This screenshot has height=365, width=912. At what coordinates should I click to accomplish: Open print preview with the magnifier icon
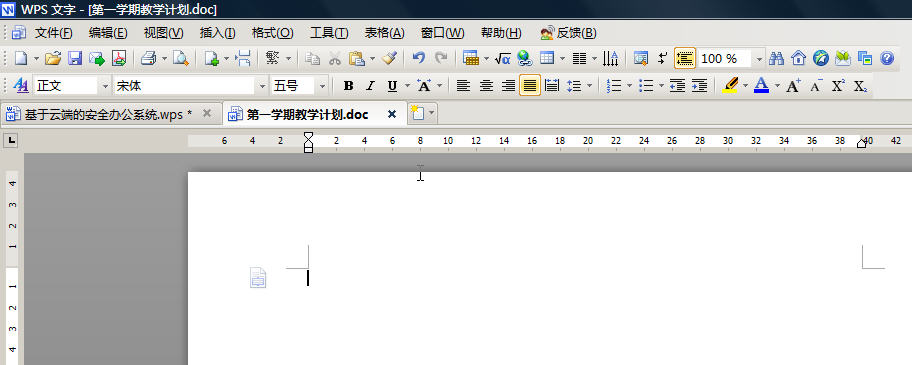coord(181,58)
